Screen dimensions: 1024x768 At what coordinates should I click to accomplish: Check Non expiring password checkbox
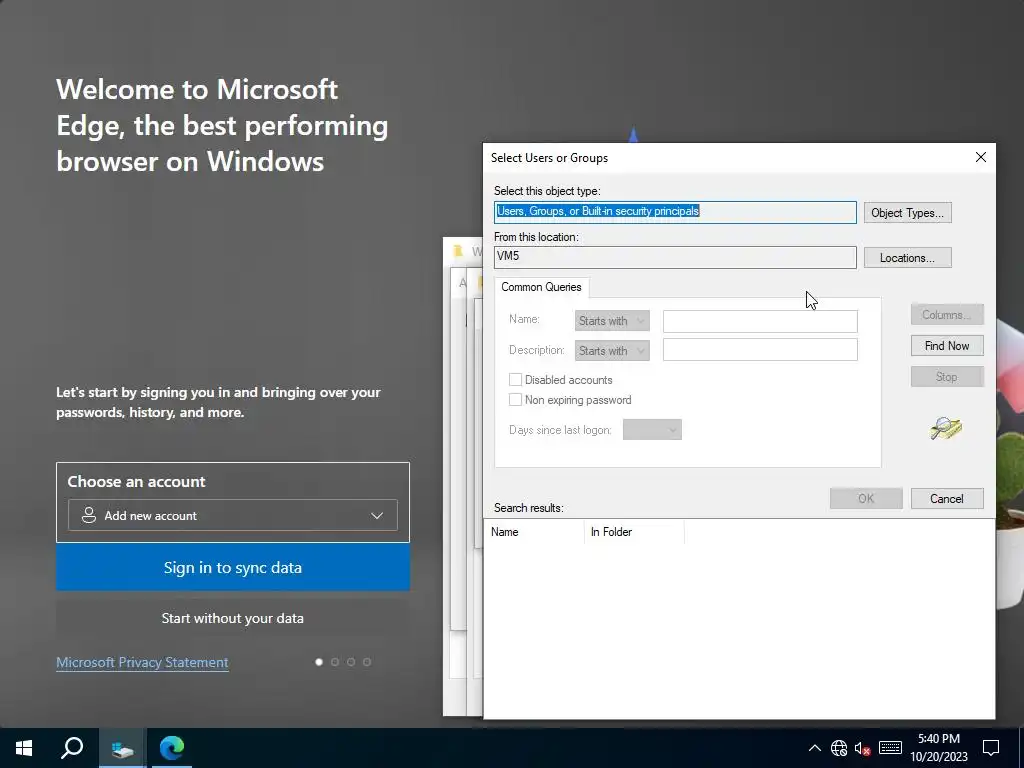[515, 400]
